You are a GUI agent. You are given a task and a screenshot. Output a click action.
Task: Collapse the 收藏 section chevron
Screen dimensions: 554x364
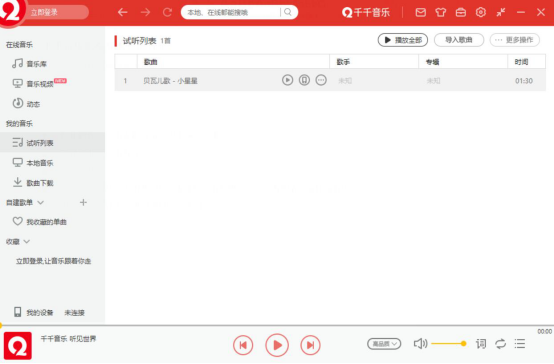pos(27,242)
